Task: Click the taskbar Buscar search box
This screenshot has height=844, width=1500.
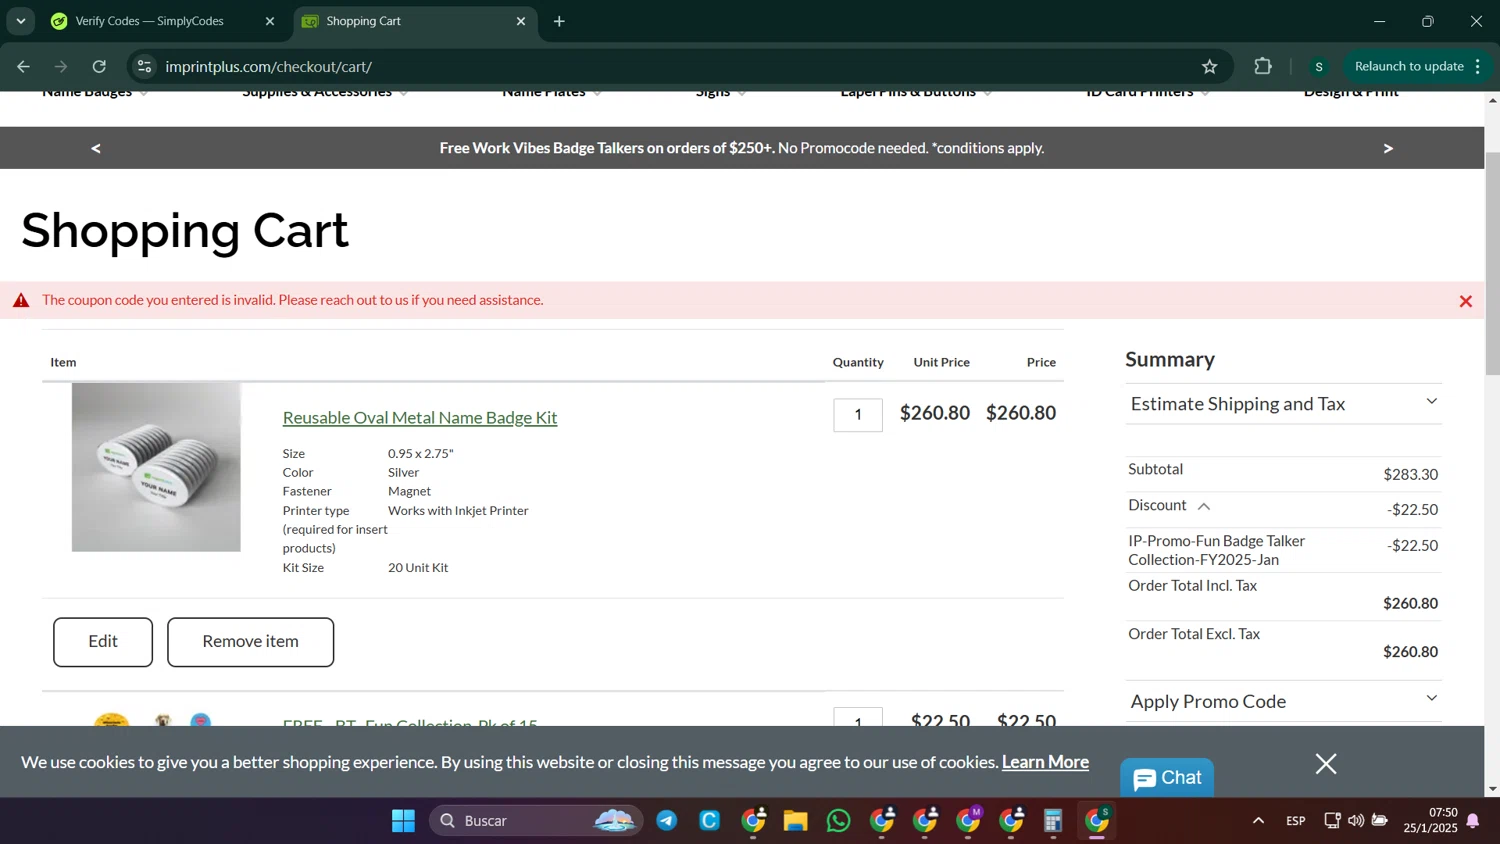Action: click(x=536, y=821)
